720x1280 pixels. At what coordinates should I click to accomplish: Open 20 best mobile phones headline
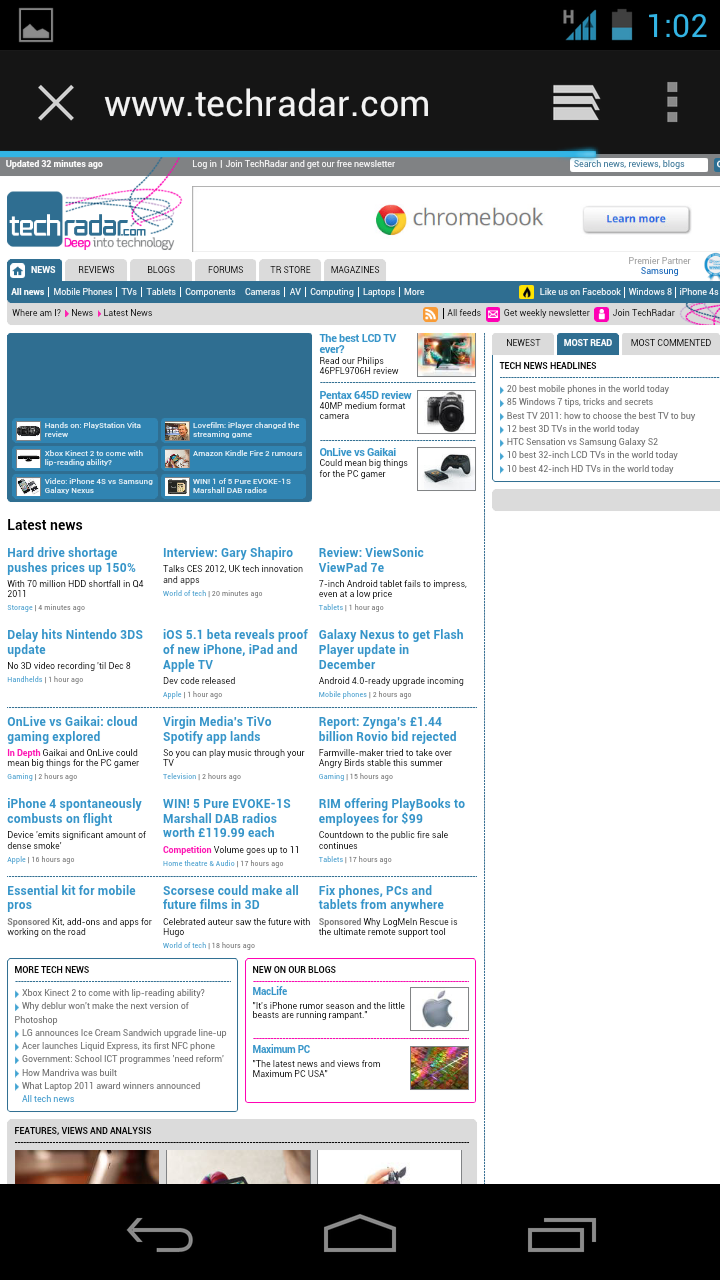tap(588, 389)
